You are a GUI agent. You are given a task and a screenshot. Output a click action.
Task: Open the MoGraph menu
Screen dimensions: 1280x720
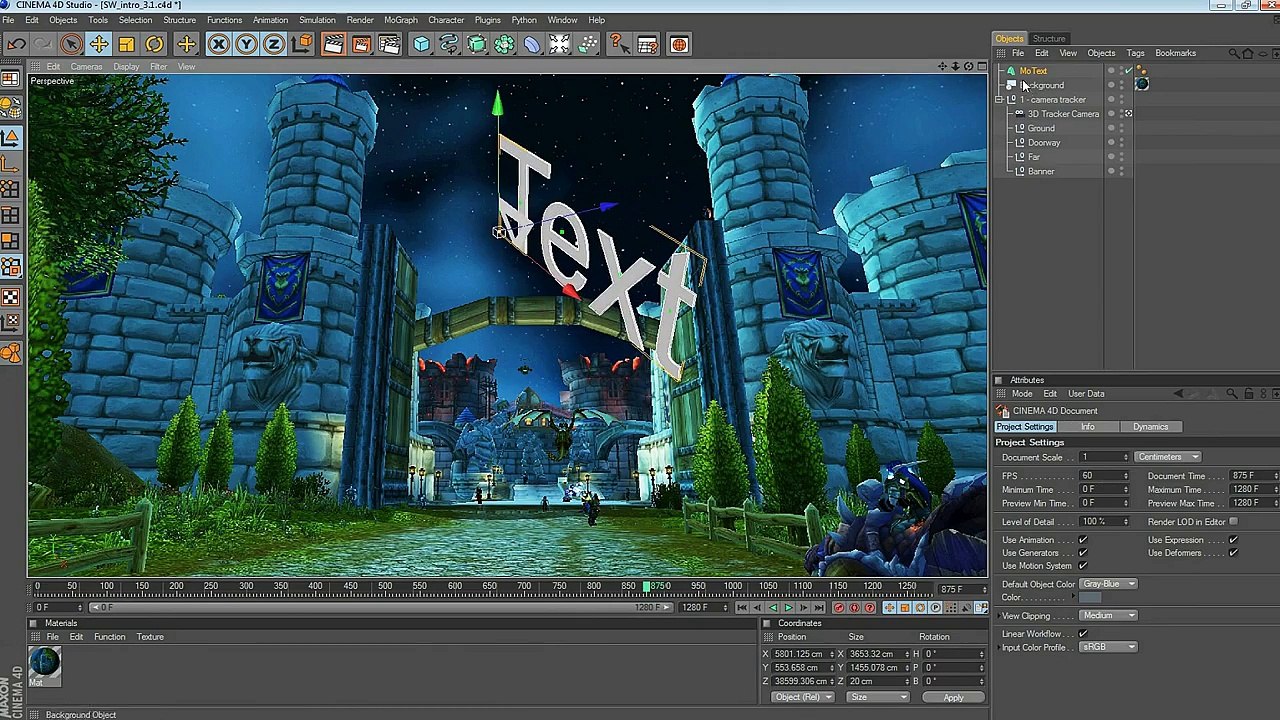point(401,20)
